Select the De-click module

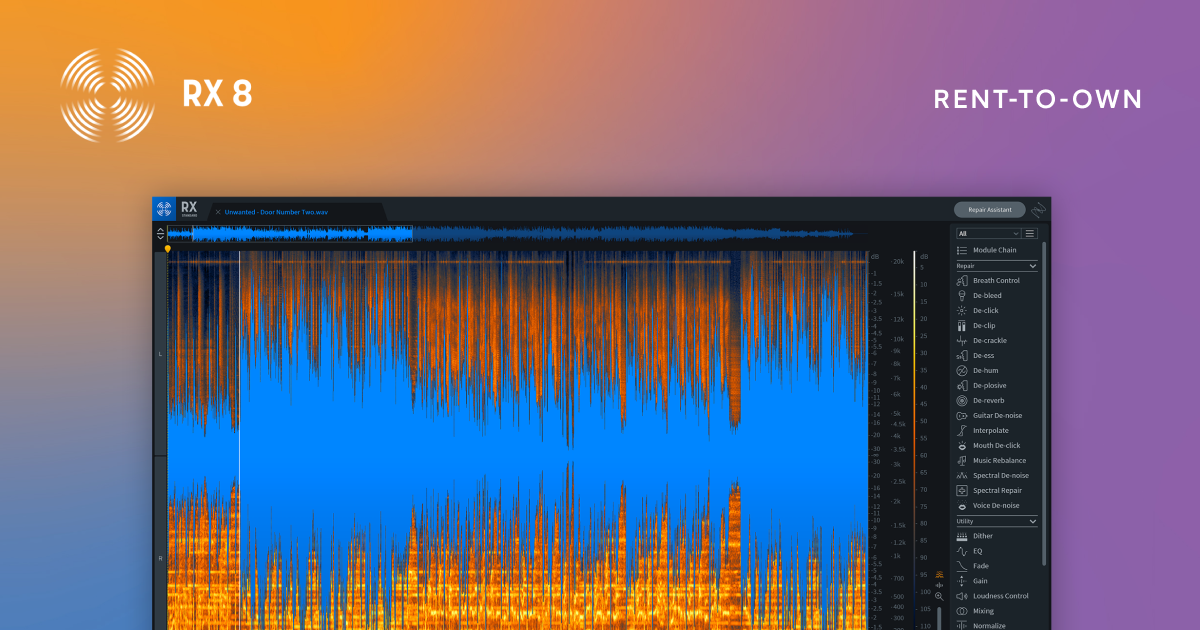tap(977, 311)
